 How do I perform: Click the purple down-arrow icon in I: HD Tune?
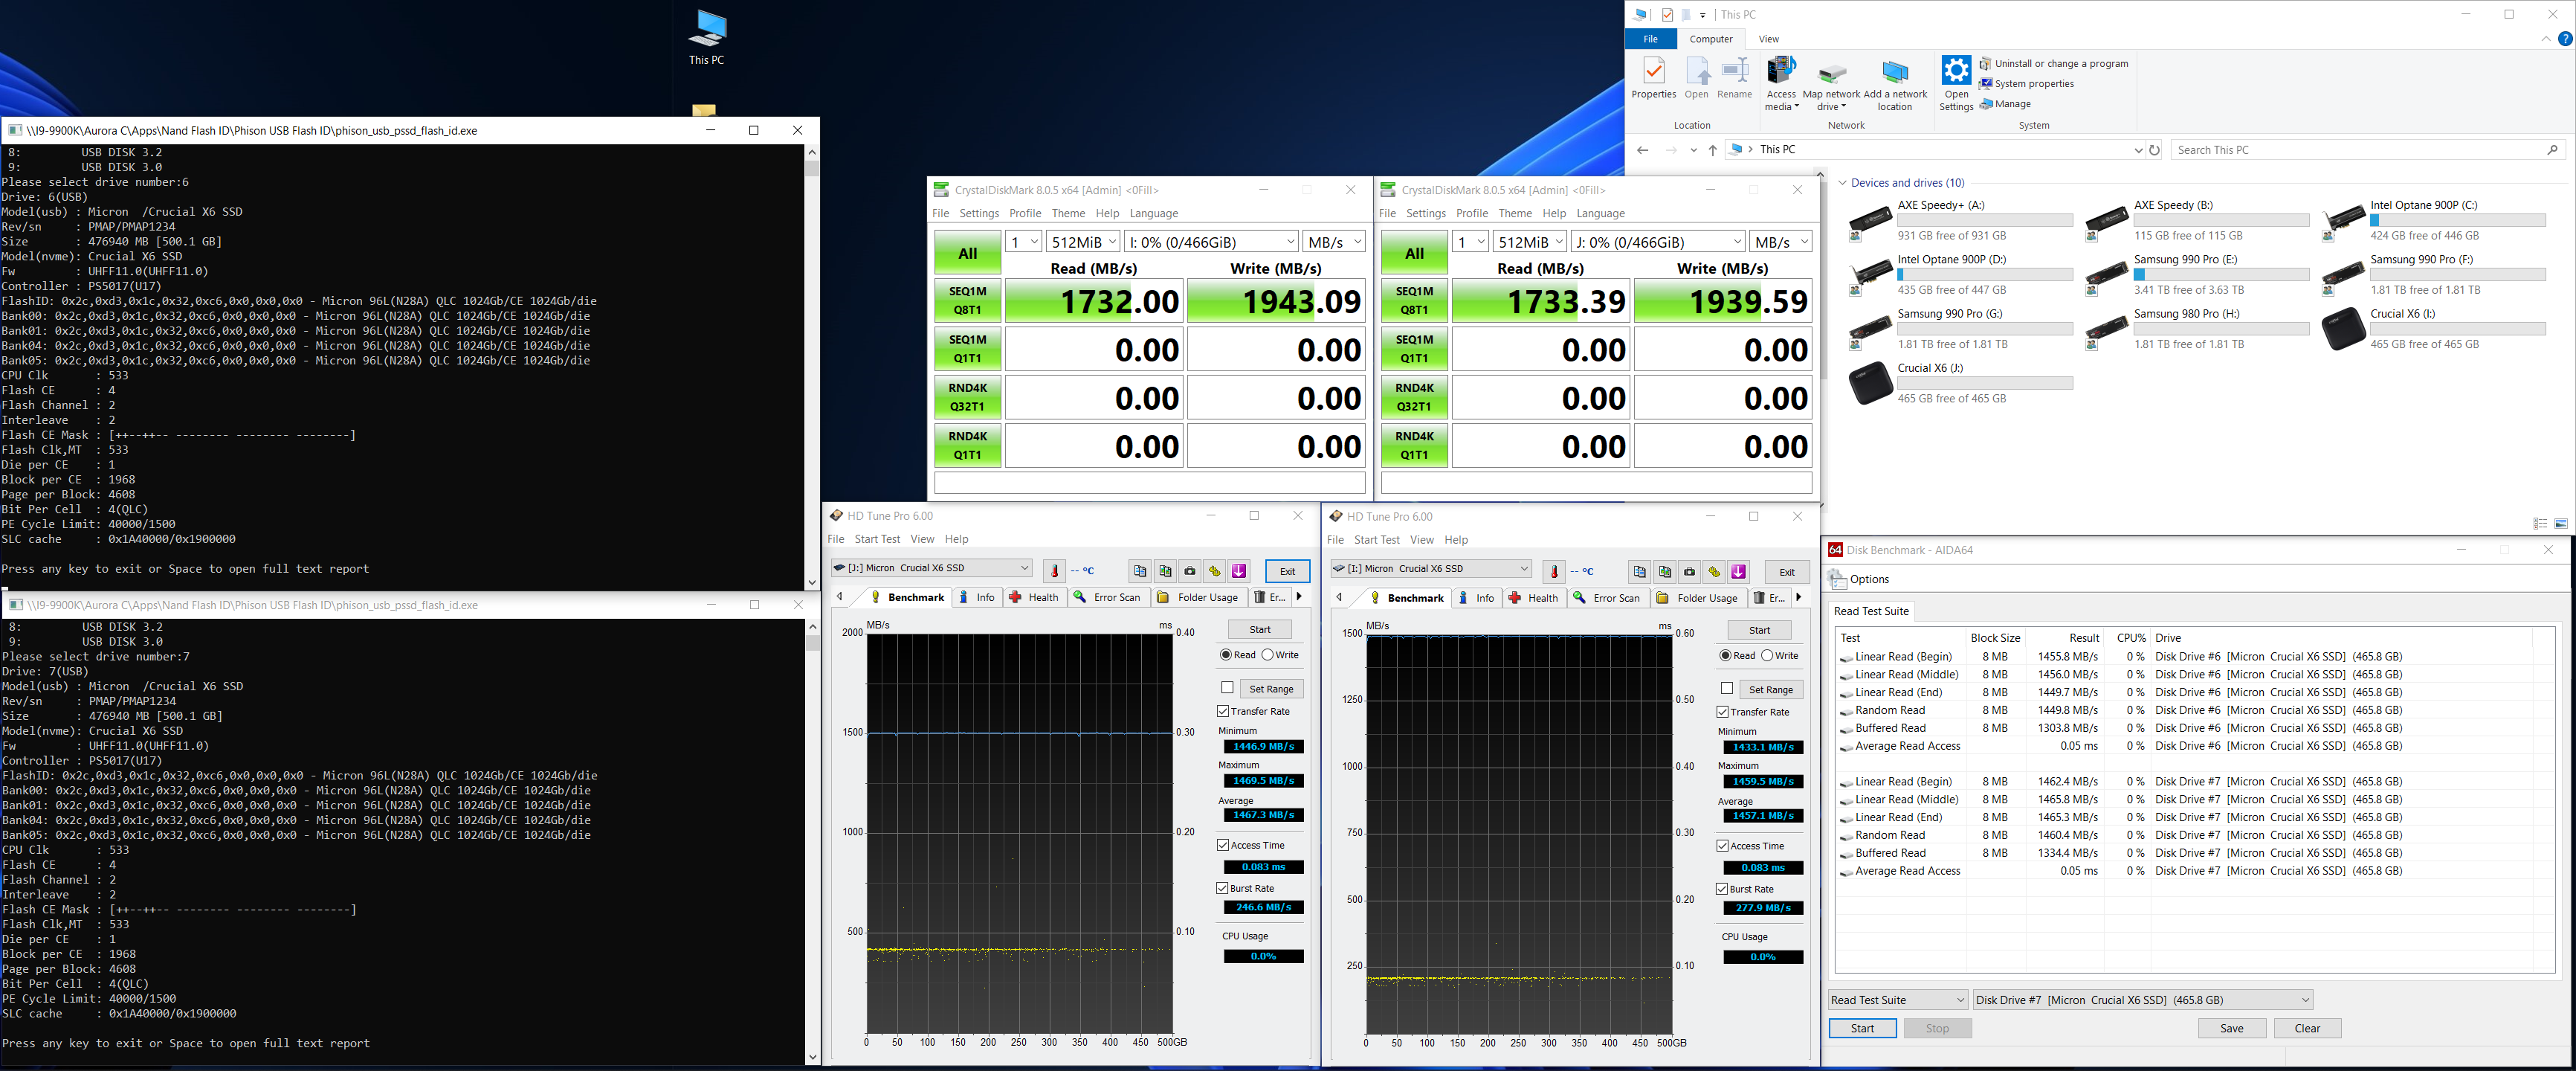tap(1738, 572)
